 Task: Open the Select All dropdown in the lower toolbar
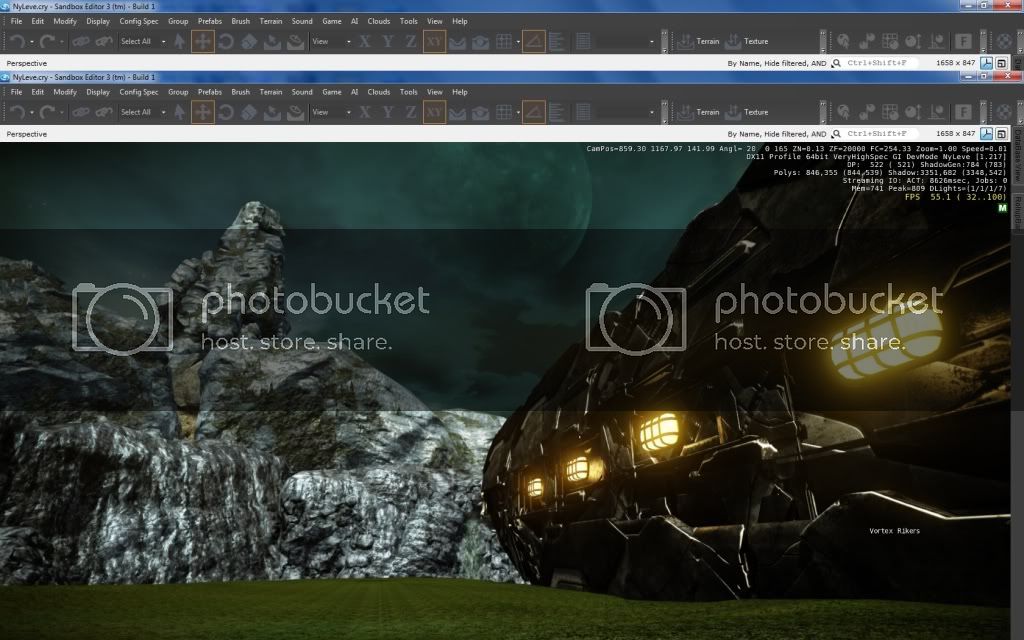click(x=142, y=112)
